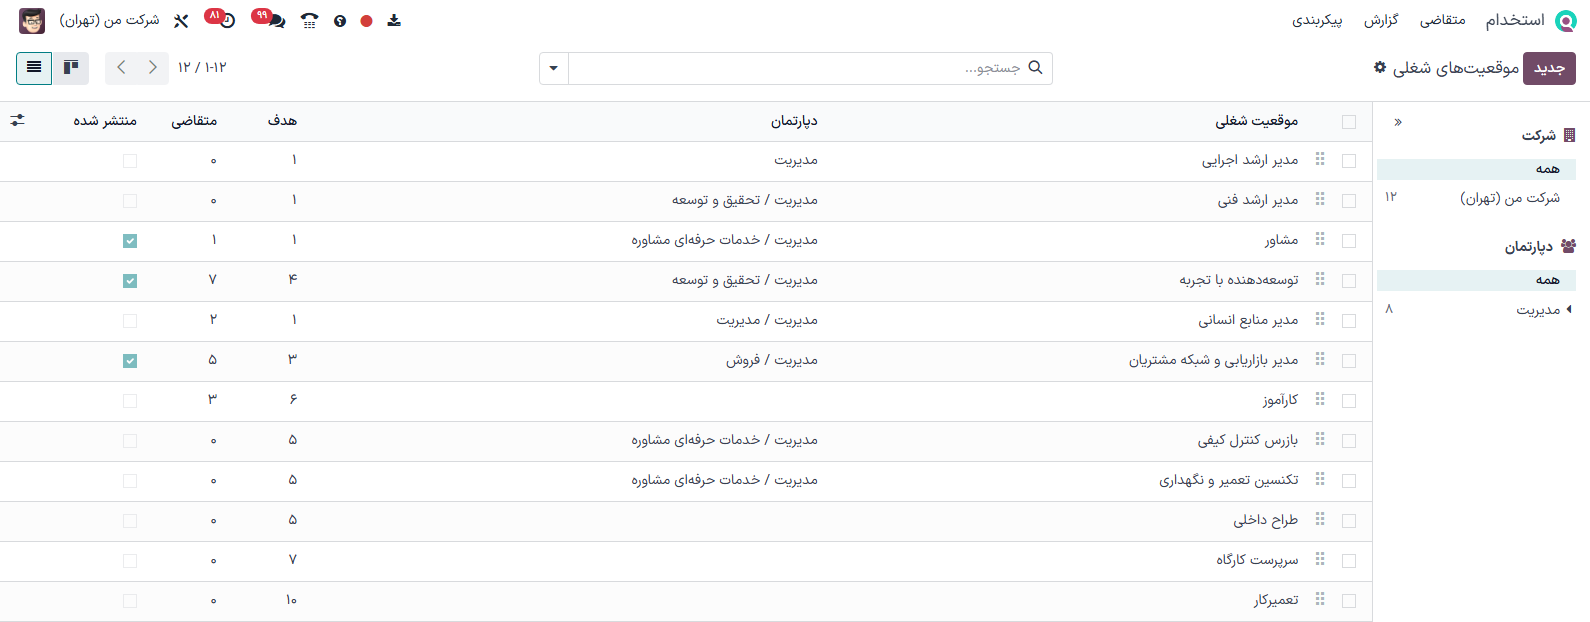Screen dimensions: 1590x622
Task: Collapse the filter side panel
Action: pos(1398,122)
